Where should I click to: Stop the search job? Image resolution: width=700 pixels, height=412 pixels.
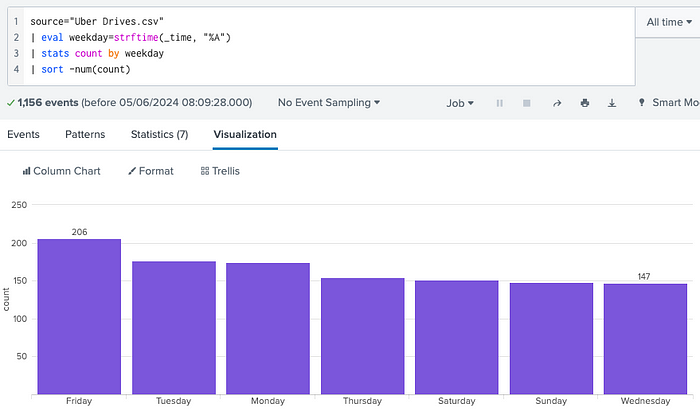coord(527,103)
